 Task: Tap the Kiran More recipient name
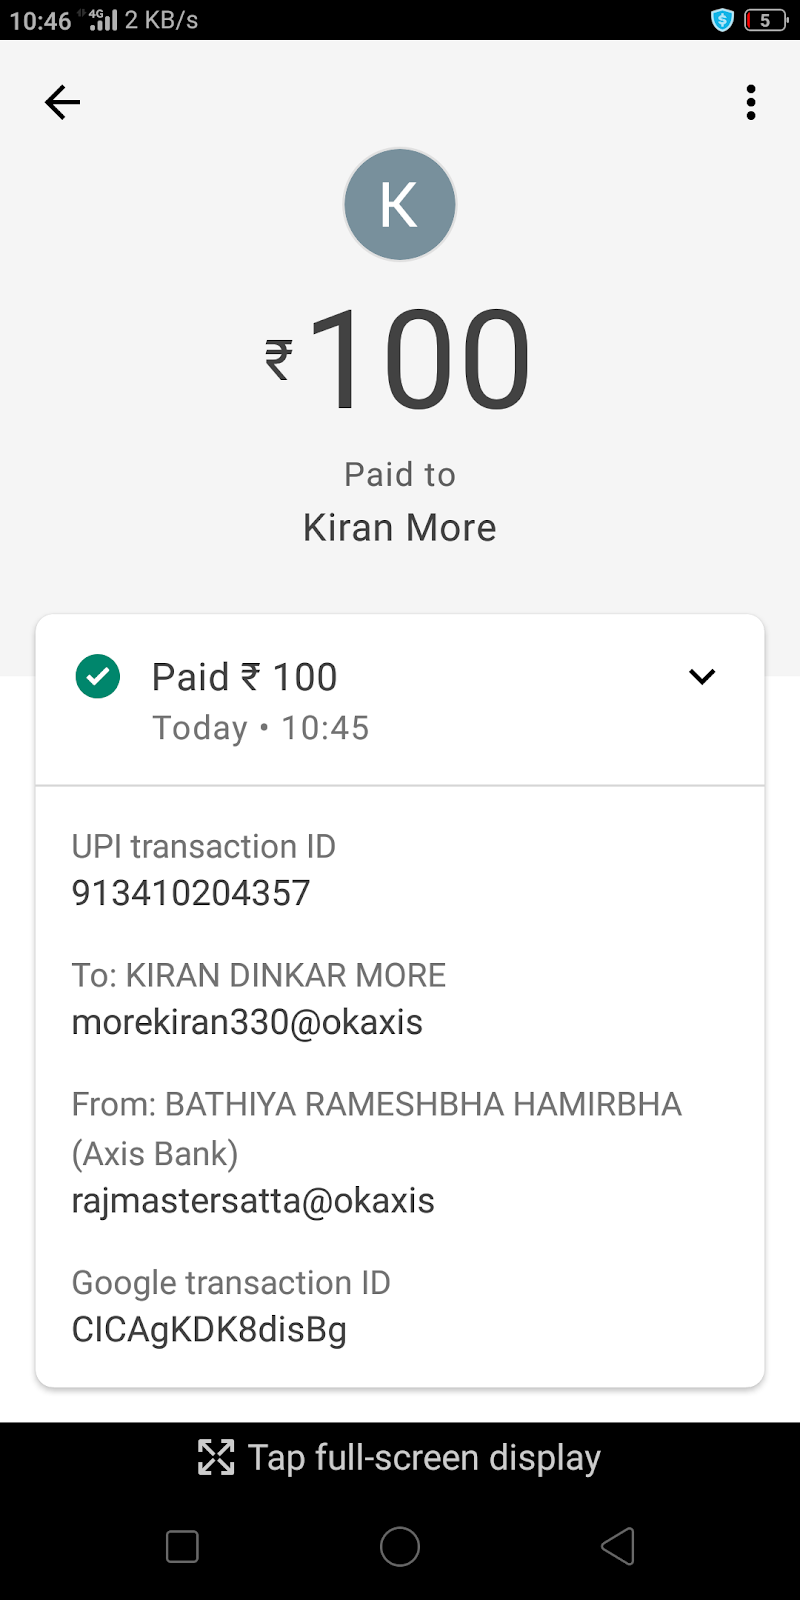(400, 527)
